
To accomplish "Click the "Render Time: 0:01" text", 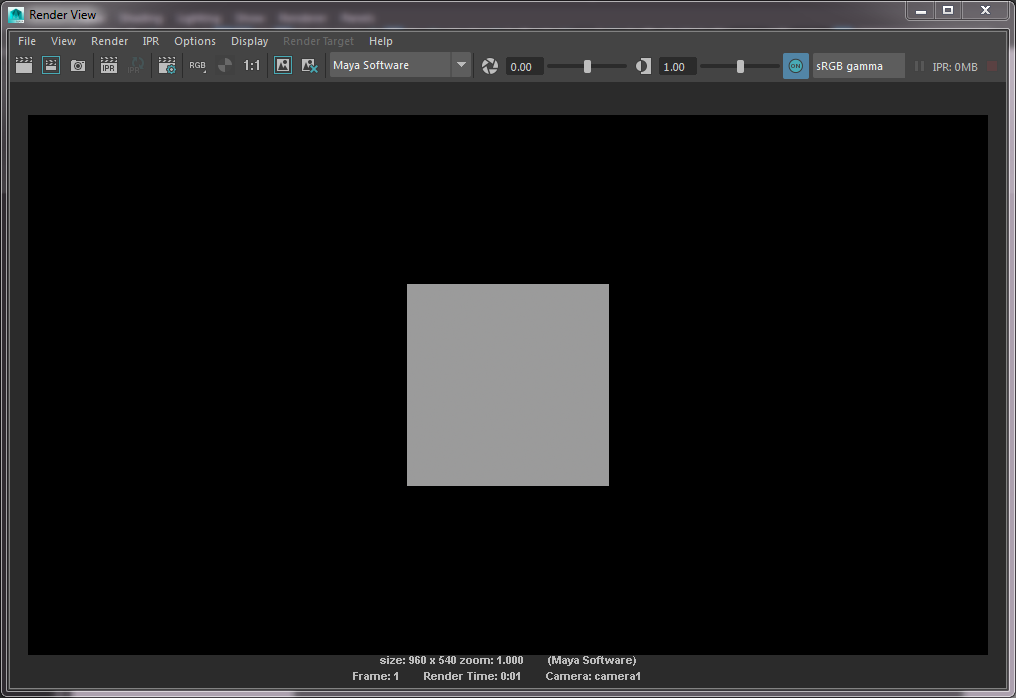I will click(472, 676).
